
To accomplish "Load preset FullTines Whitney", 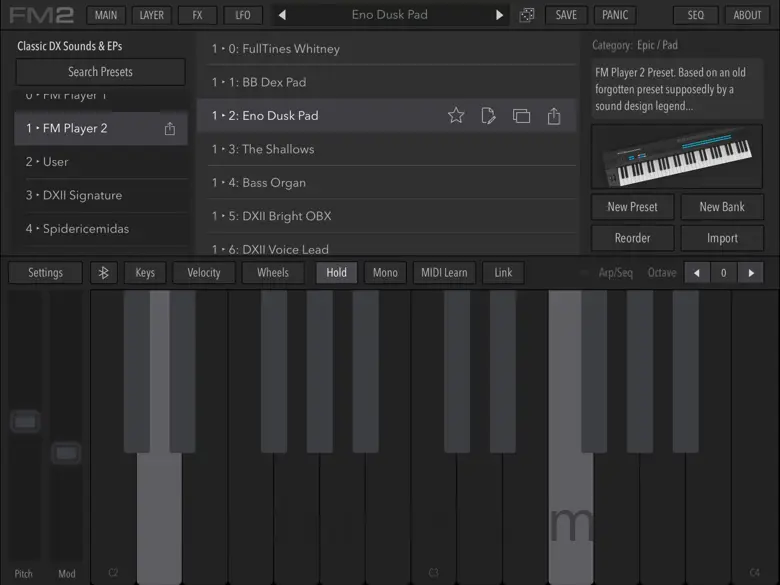I will [387, 49].
